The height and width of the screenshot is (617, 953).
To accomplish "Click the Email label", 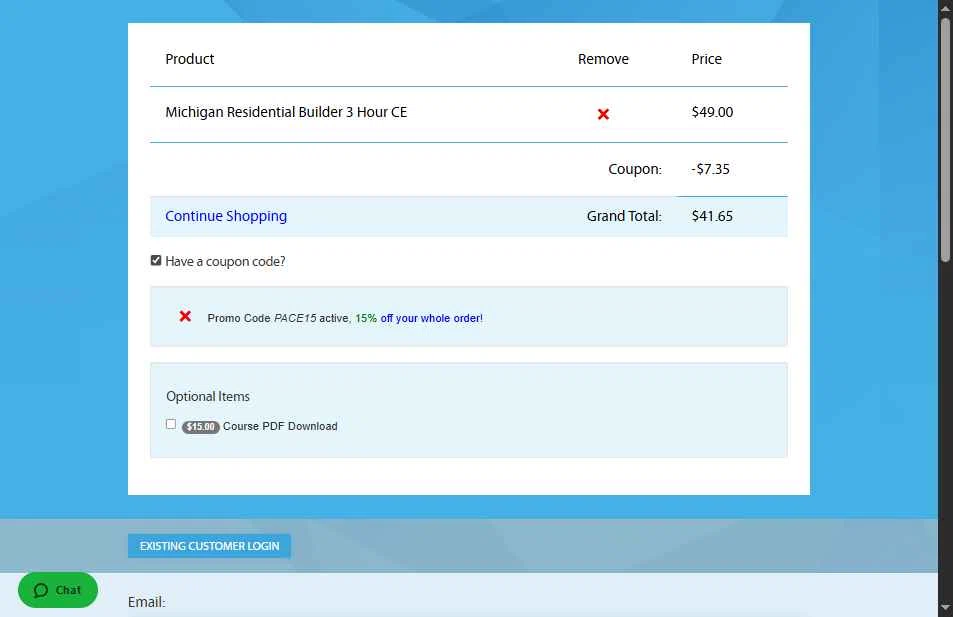I will (x=146, y=602).
